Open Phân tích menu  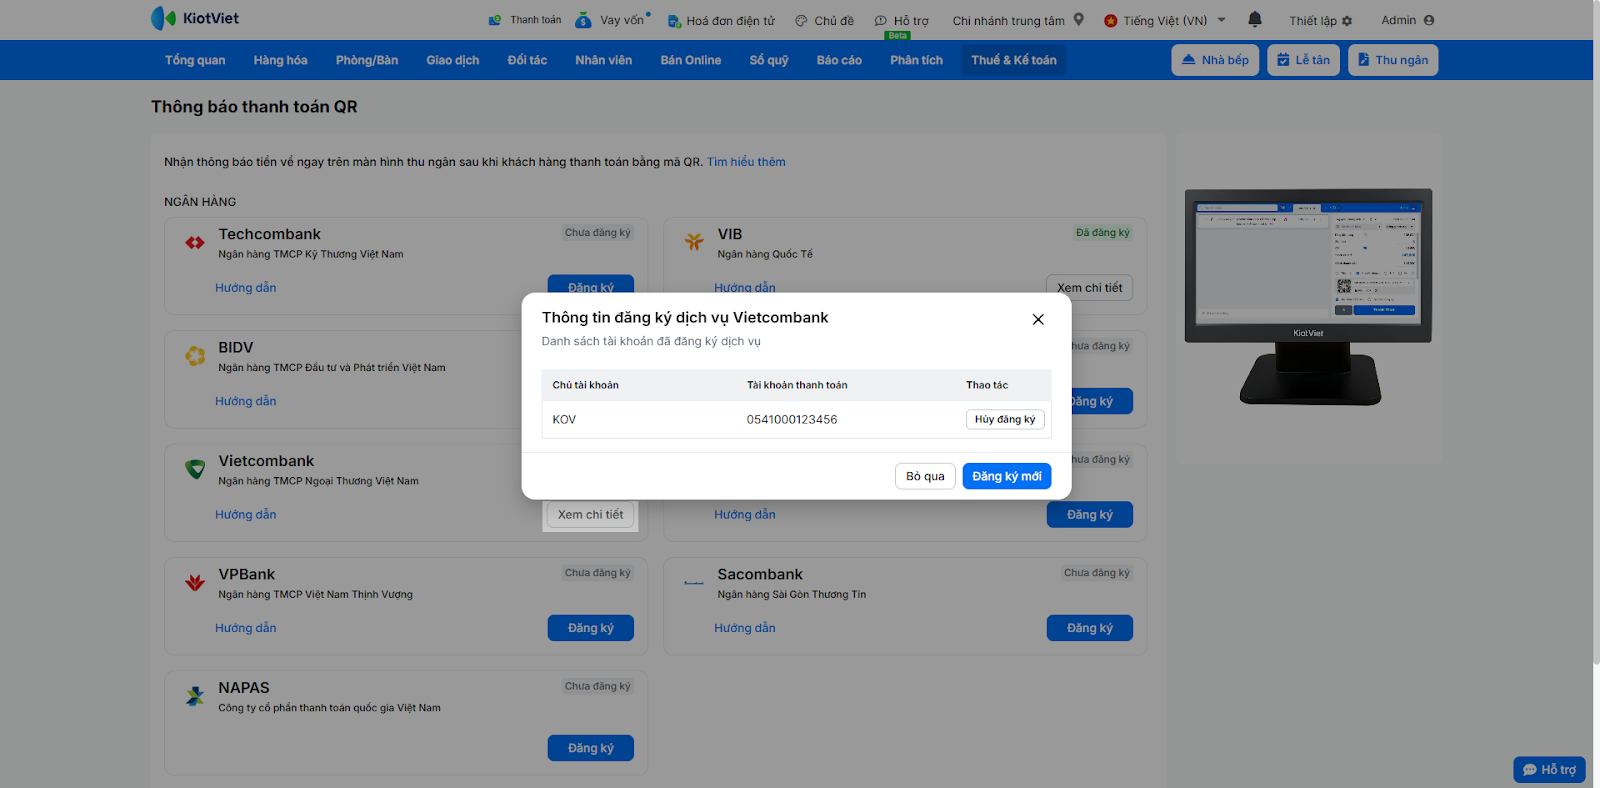[917, 60]
